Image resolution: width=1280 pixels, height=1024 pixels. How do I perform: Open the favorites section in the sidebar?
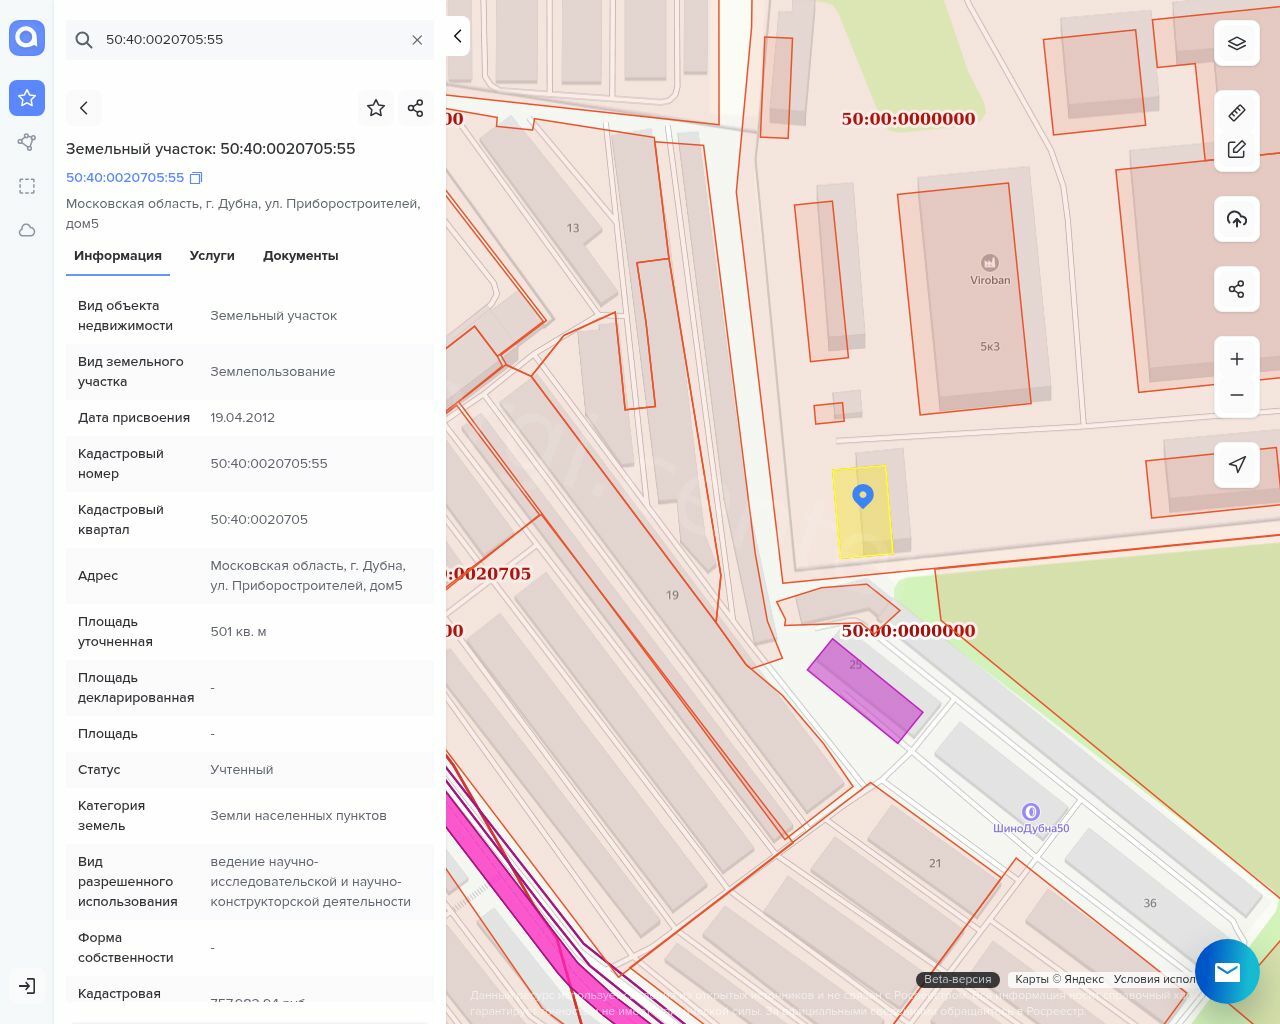click(27, 98)
